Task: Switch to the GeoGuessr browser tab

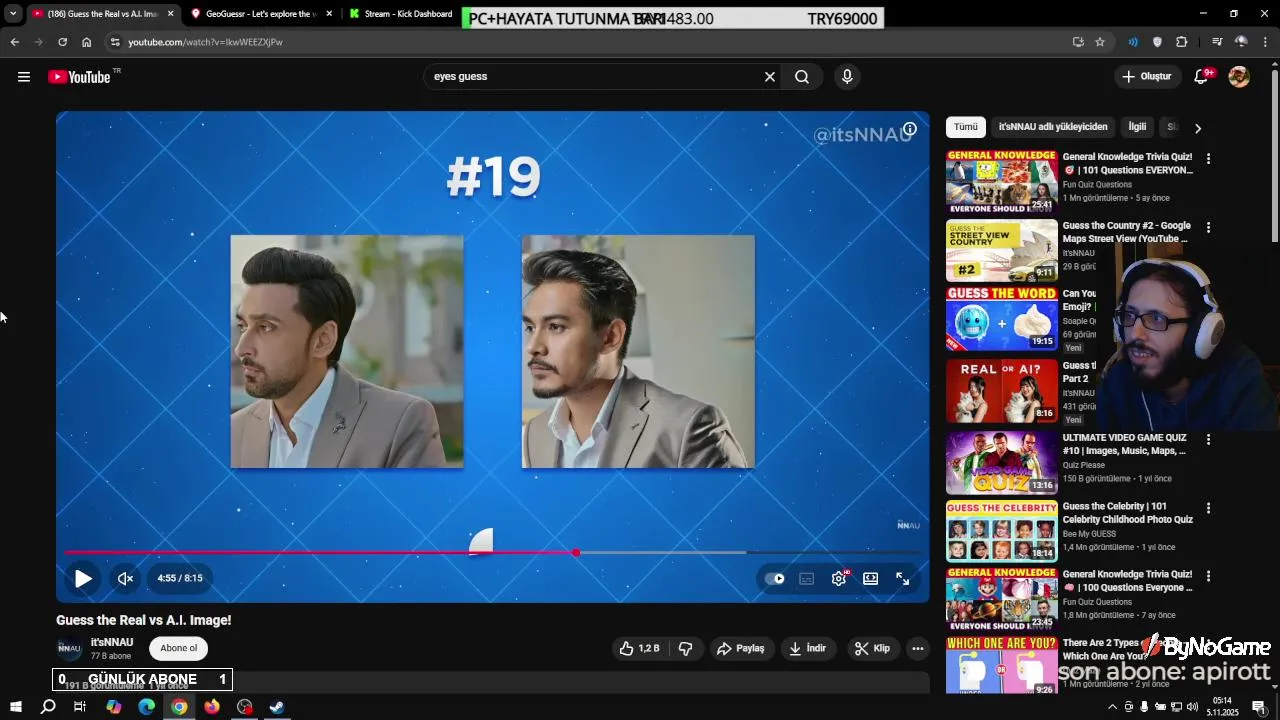Action: point(260,14)
